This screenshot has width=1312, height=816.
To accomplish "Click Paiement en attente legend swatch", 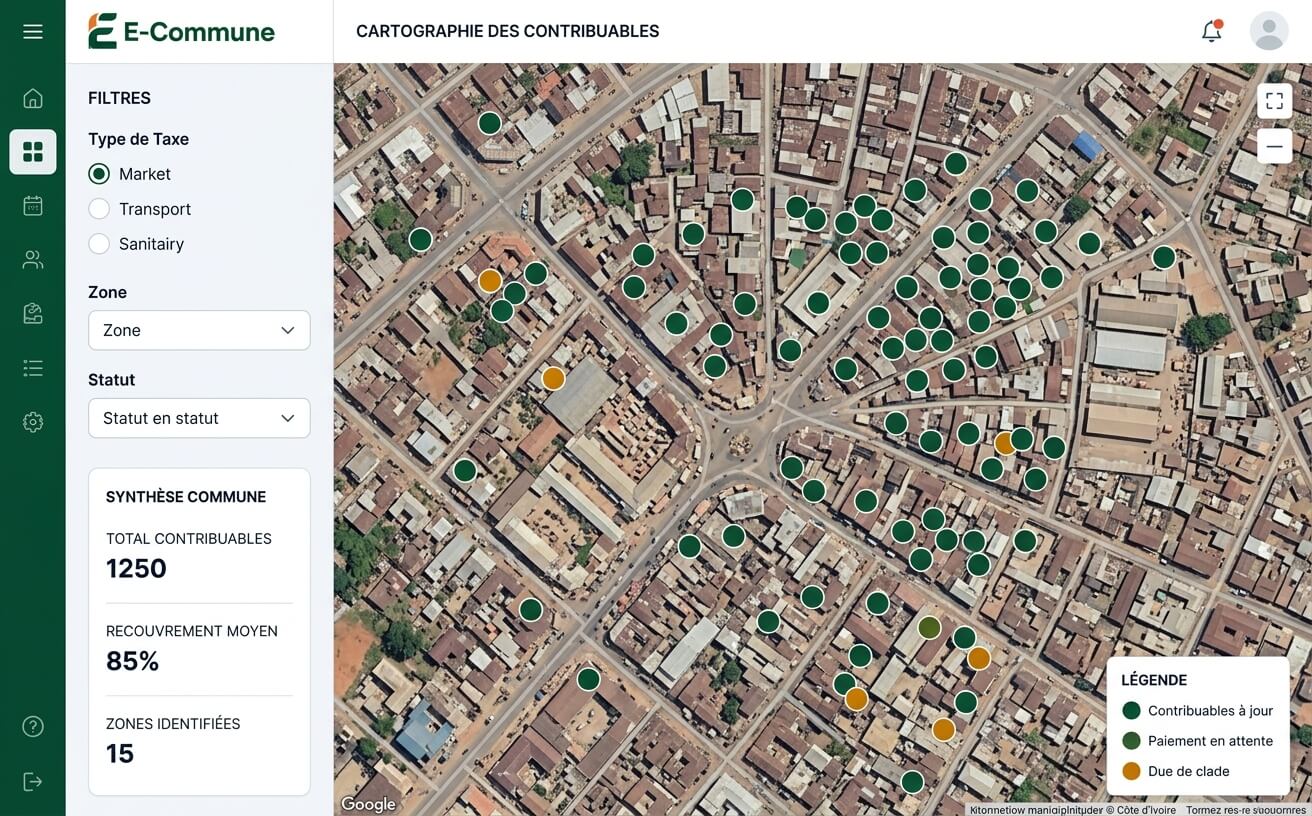I will tap(1131, 741).
